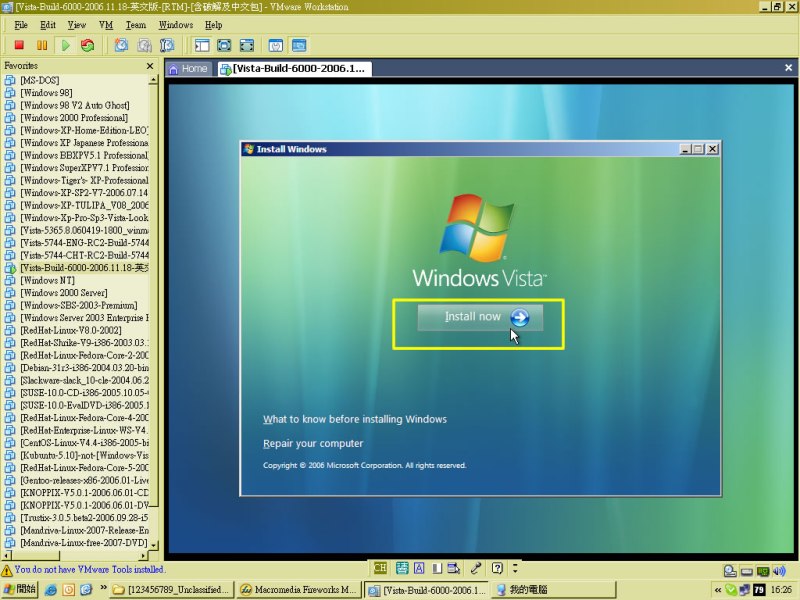Click the VMware sound device status icon
The image size is (800, 600).
(779, 571)
